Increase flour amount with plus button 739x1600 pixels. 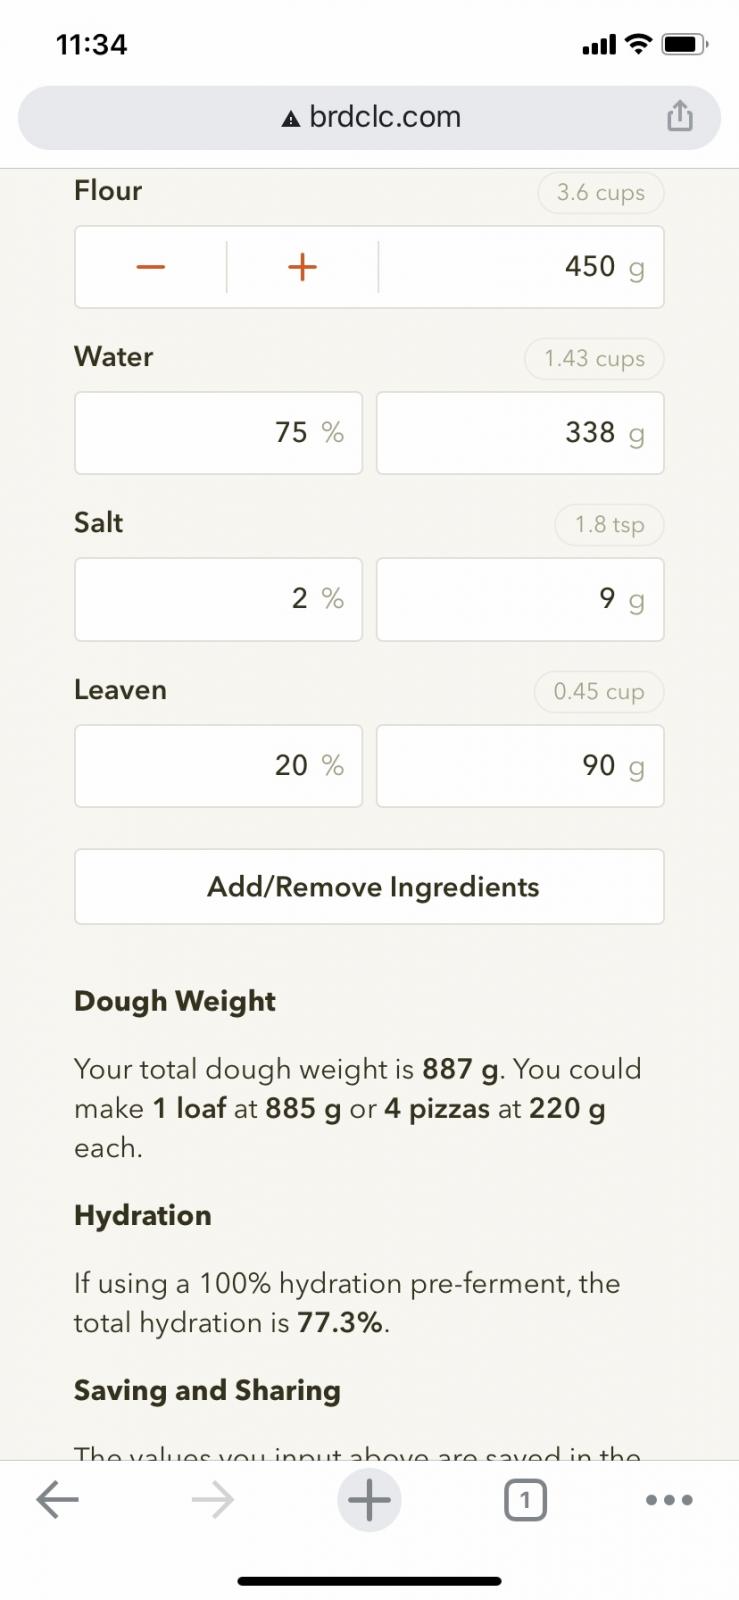tap(302, 267)
